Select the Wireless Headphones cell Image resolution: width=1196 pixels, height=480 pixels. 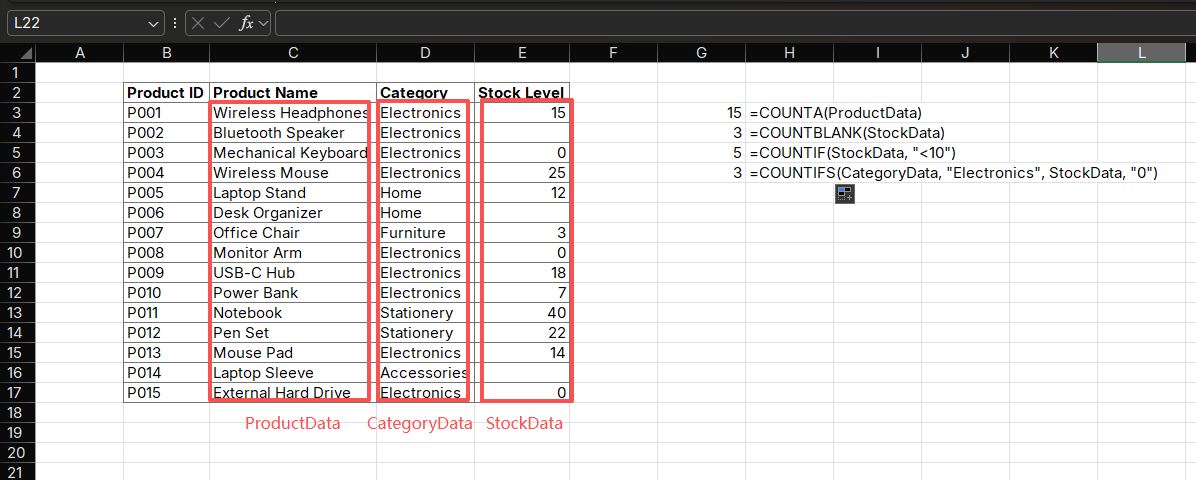coord(291,113)
